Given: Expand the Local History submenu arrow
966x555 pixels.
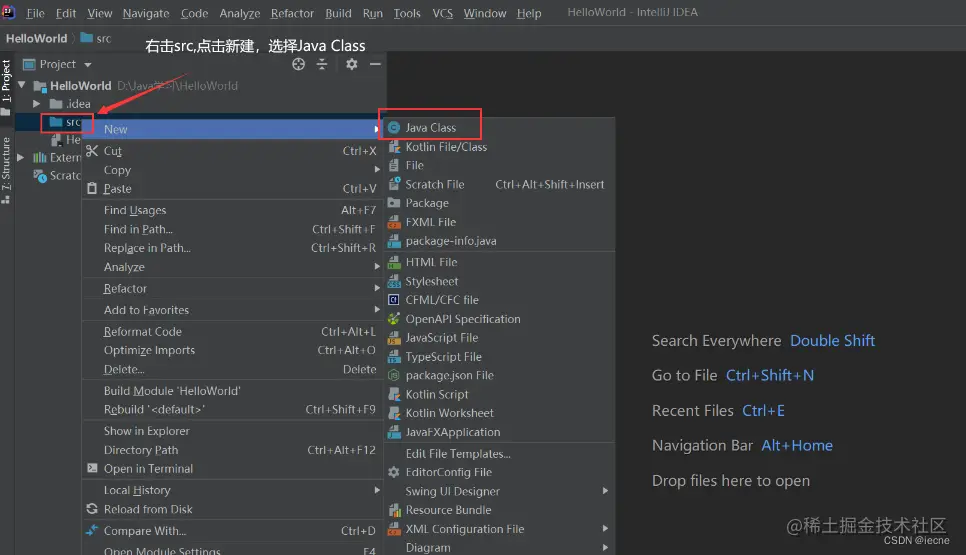Looking at the screenshot, I should [377, 490].
